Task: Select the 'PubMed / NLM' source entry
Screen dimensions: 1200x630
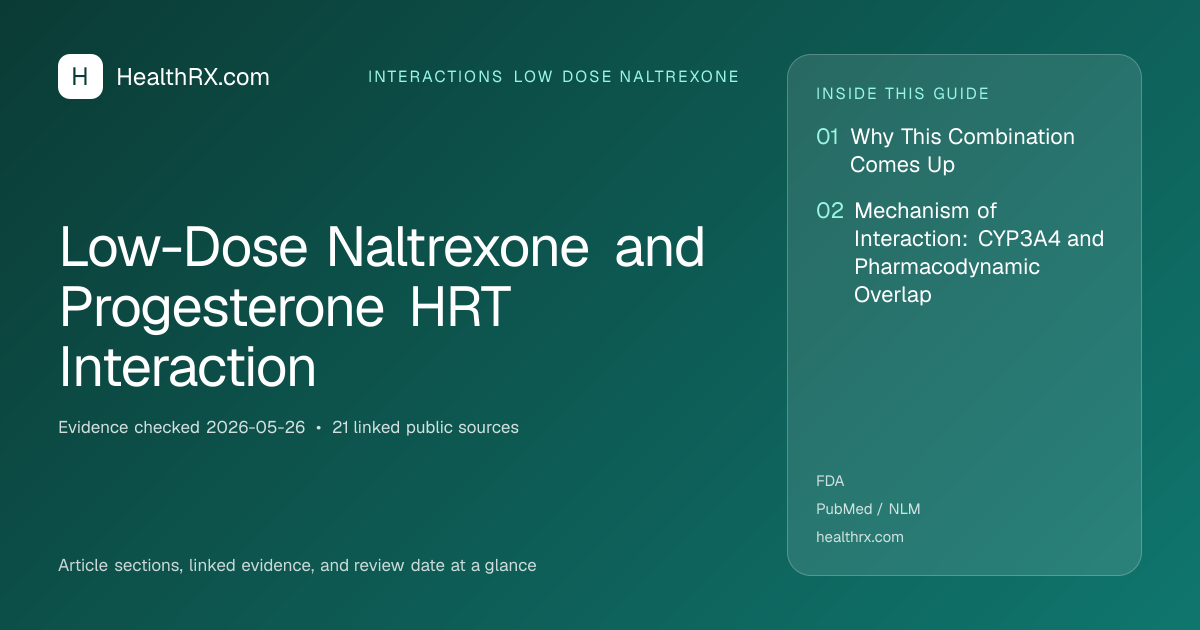Action: click(x=868, y=509)
